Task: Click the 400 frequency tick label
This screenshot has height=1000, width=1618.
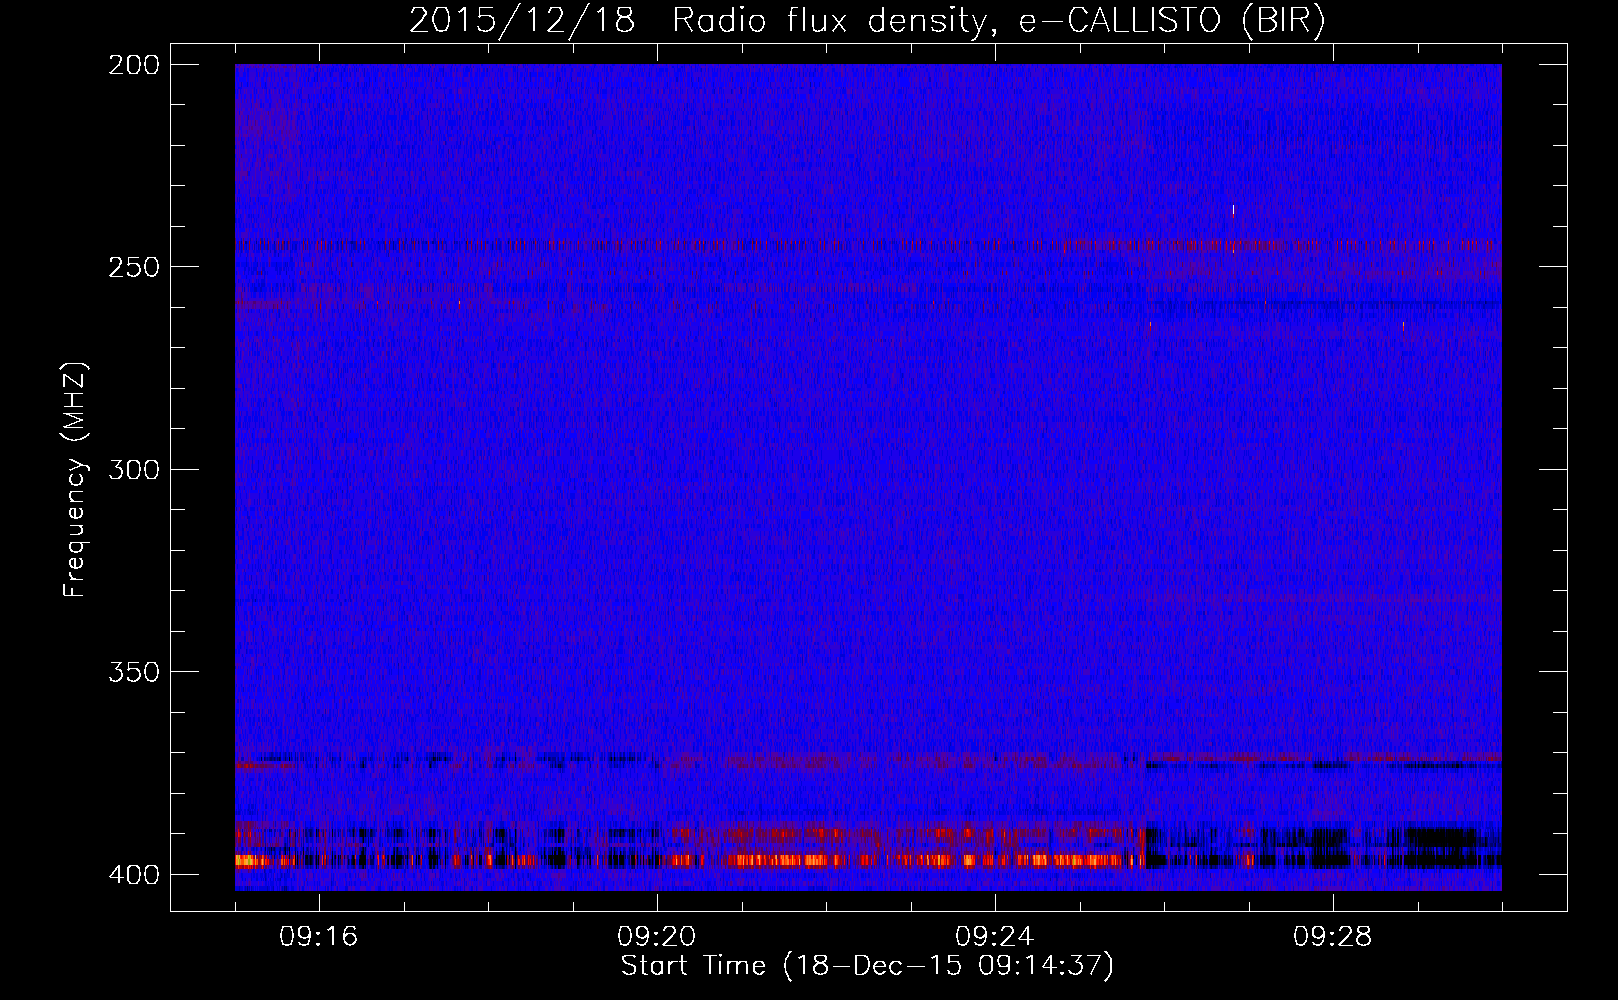Action: 134,874
